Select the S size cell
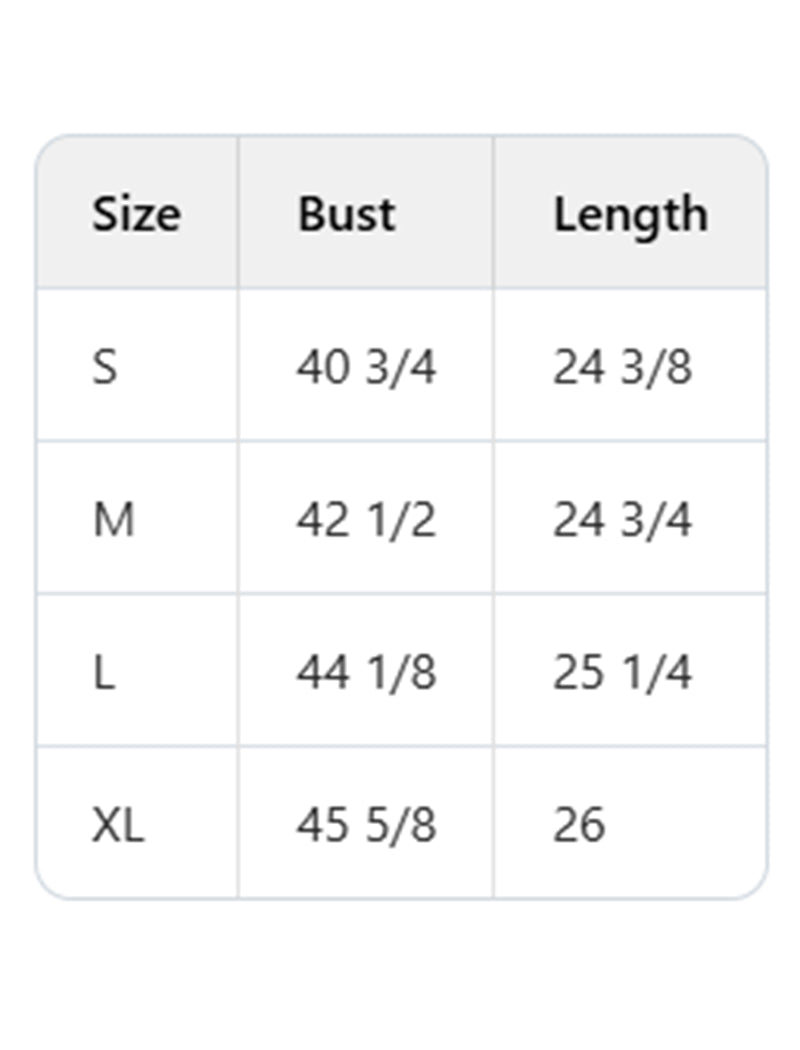This screenshot has height=1050, width=800. click(105, 368)
